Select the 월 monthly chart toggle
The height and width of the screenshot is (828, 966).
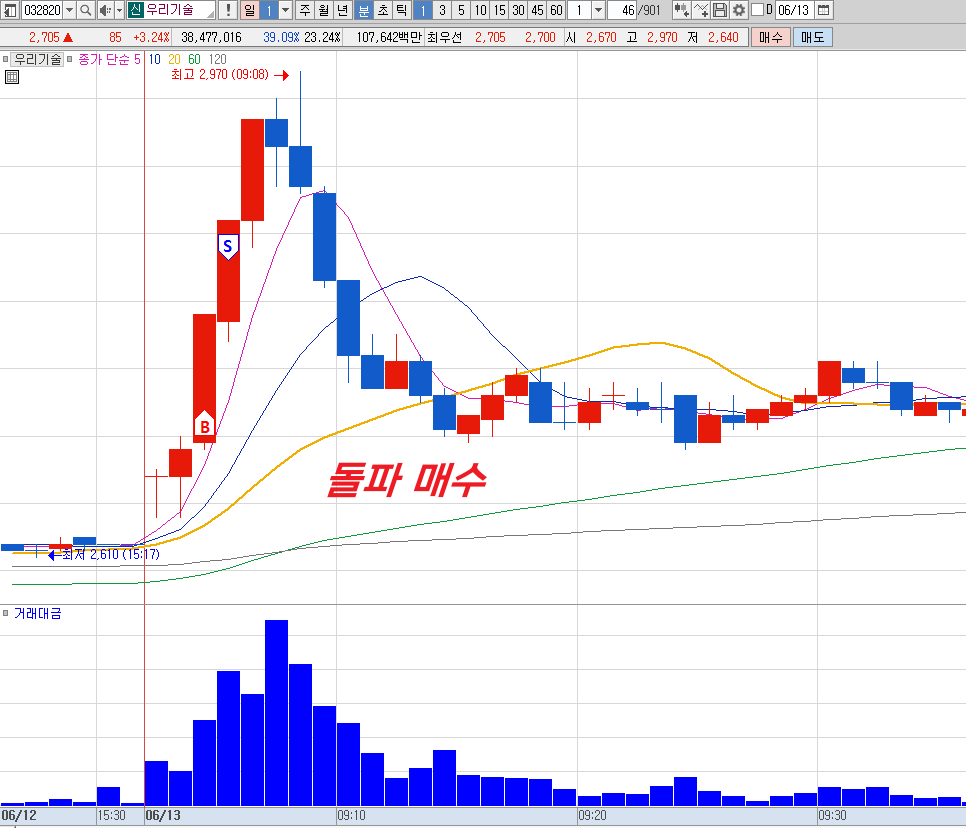(x=324, y=10)
